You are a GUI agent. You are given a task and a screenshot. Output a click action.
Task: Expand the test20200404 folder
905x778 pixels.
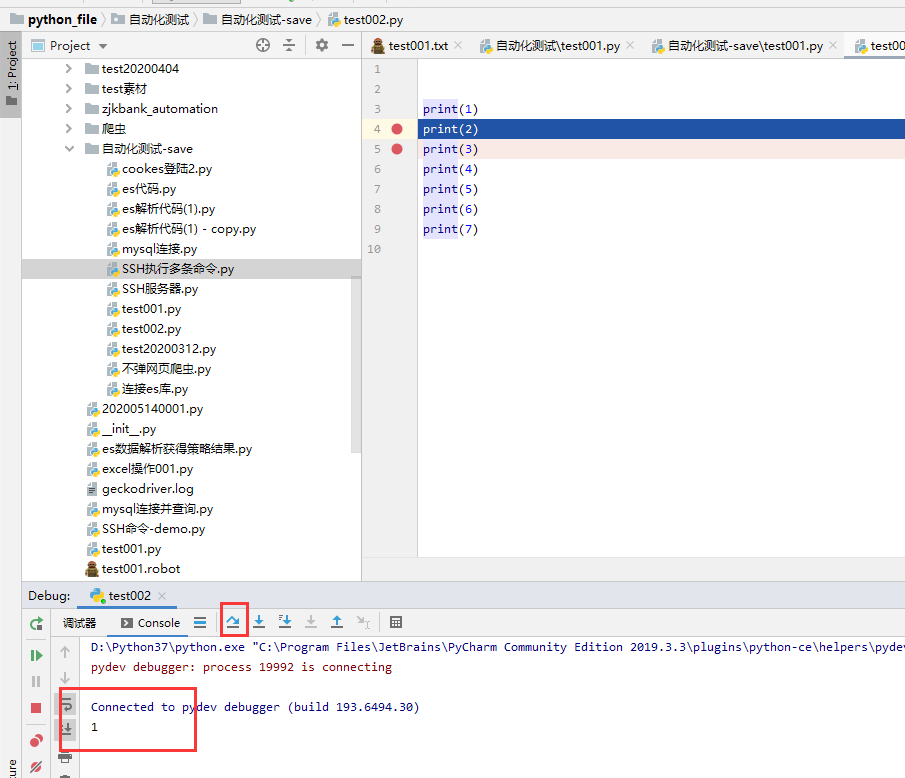pyautogui.click(x=69, y=69)
